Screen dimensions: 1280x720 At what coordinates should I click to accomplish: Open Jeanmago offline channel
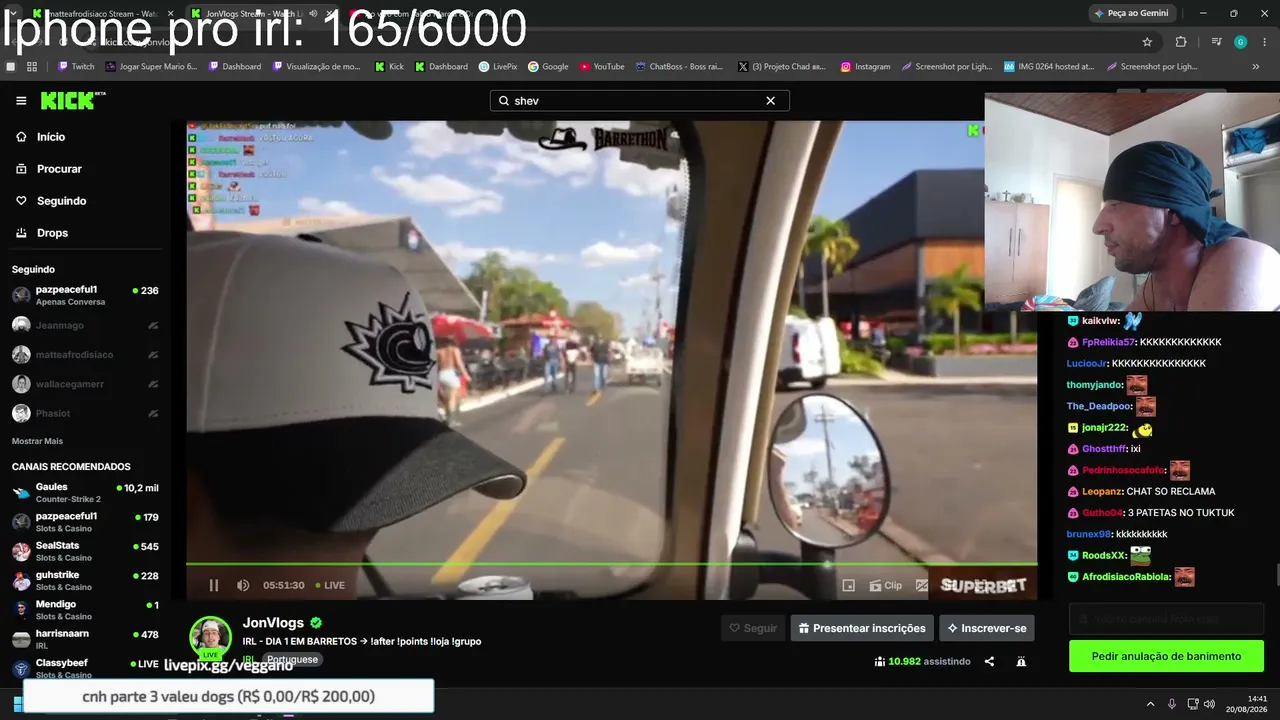point(85,325)
